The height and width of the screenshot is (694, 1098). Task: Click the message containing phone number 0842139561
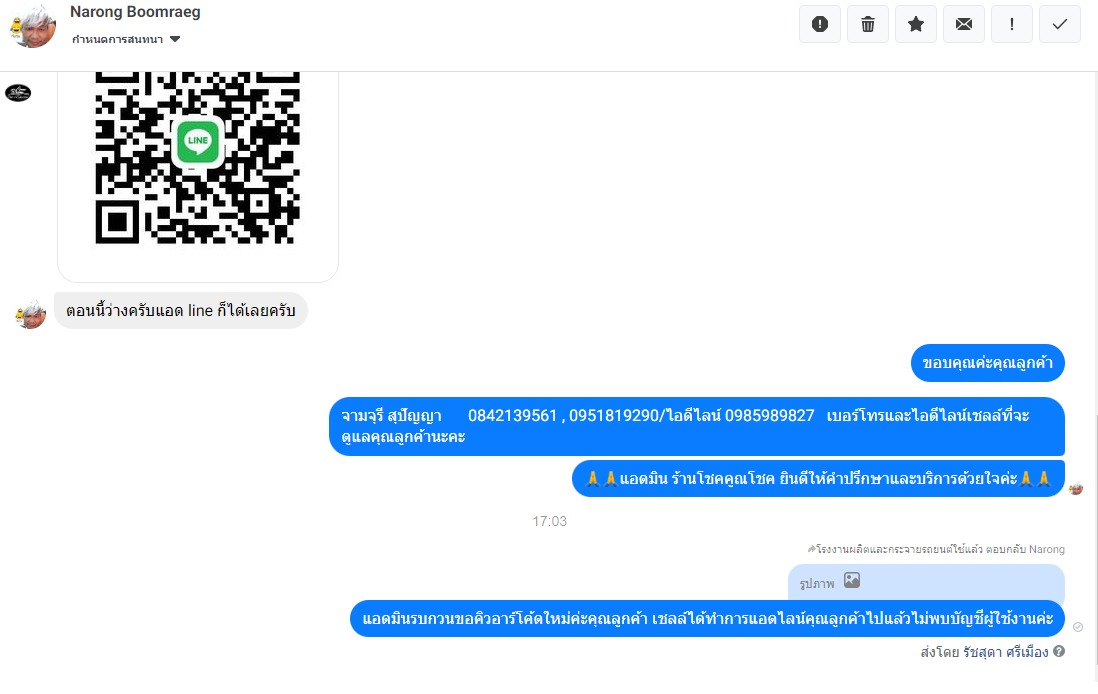(697, 426)
